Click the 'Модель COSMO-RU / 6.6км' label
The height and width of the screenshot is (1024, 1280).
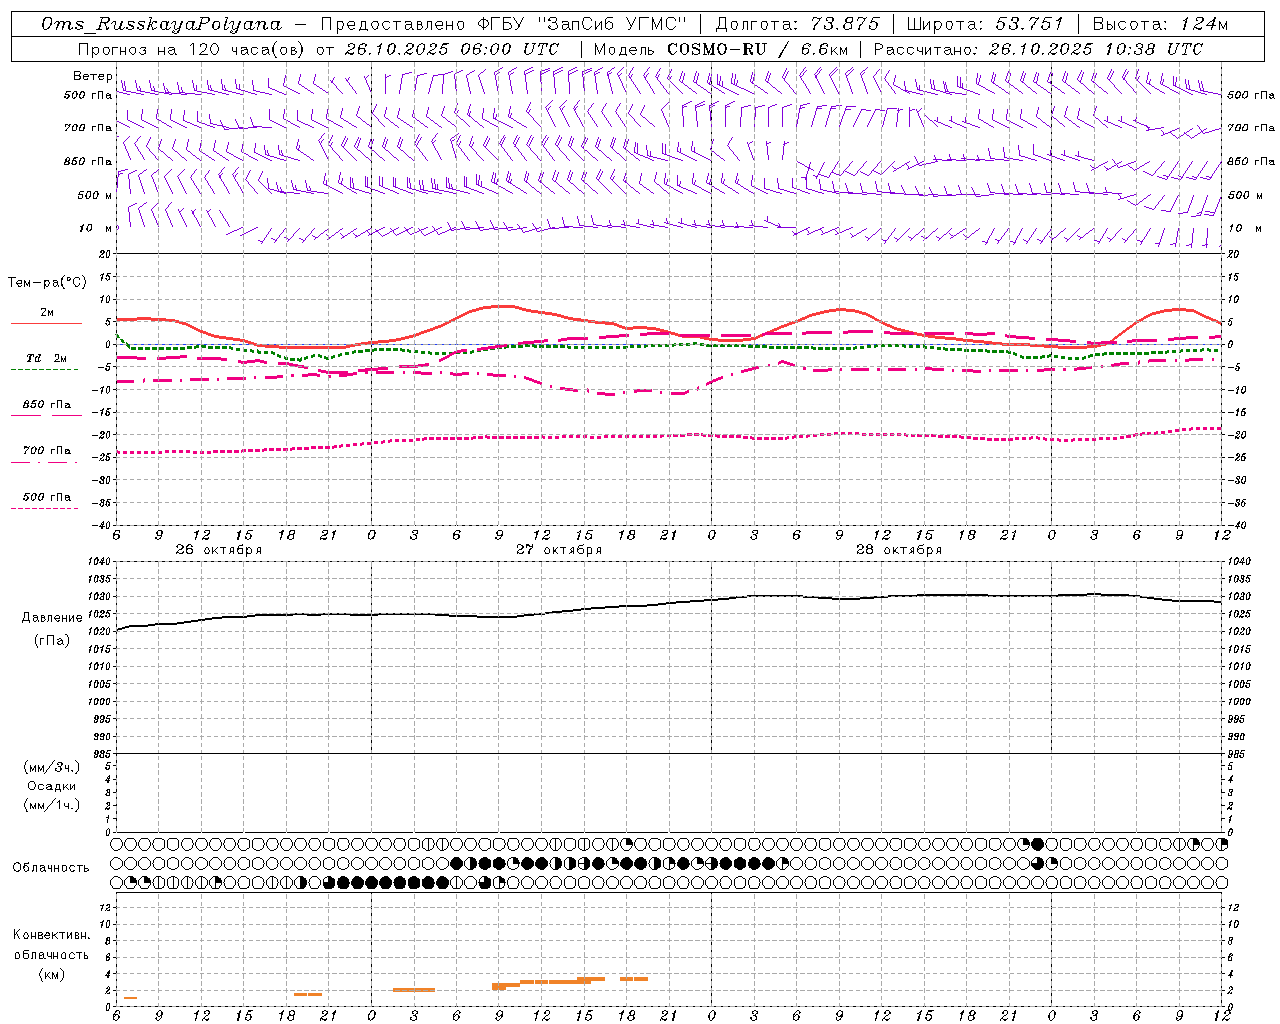(720, 49)
